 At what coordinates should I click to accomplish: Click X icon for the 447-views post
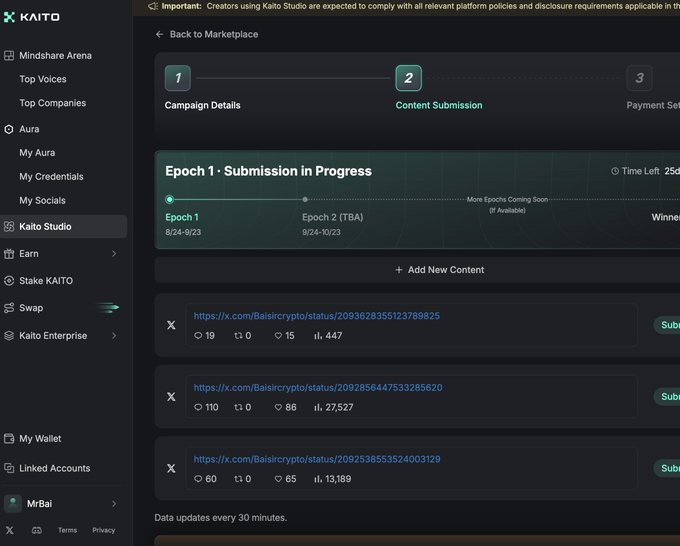(x=171, y=325)
